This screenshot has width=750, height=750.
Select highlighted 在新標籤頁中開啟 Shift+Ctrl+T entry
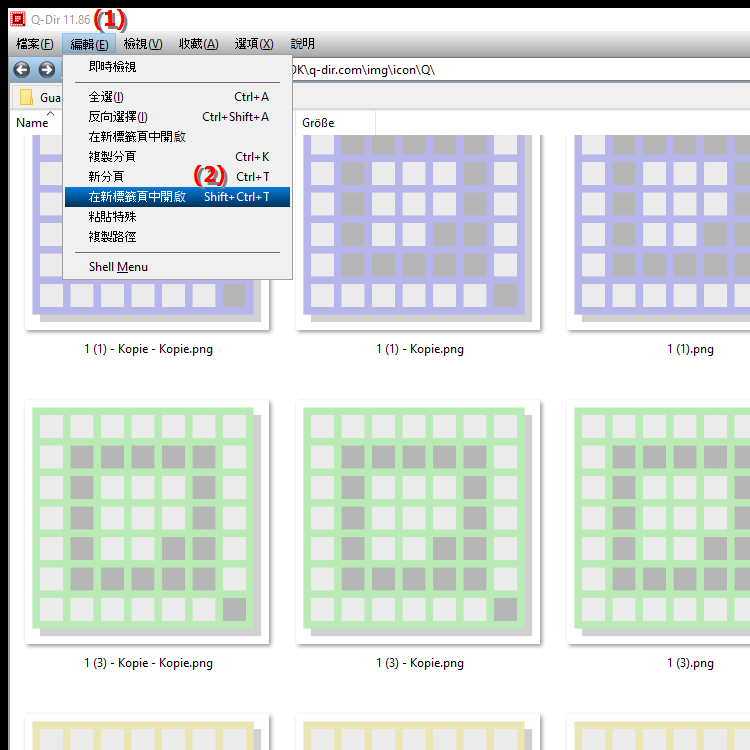point(177,197)
